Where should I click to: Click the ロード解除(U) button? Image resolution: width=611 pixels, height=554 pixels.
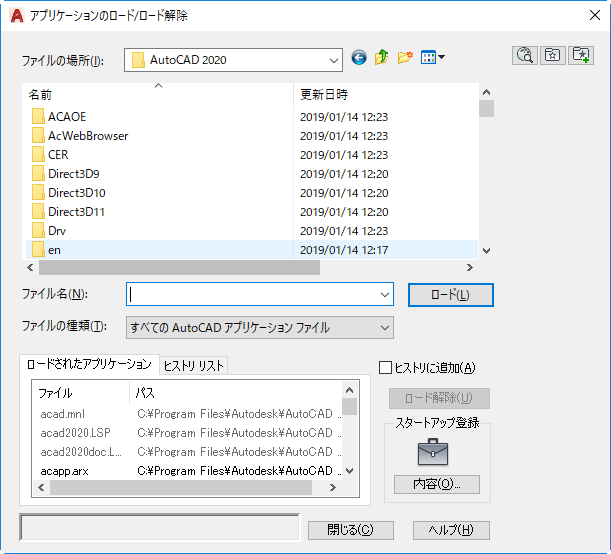click(x=439, y=398)
